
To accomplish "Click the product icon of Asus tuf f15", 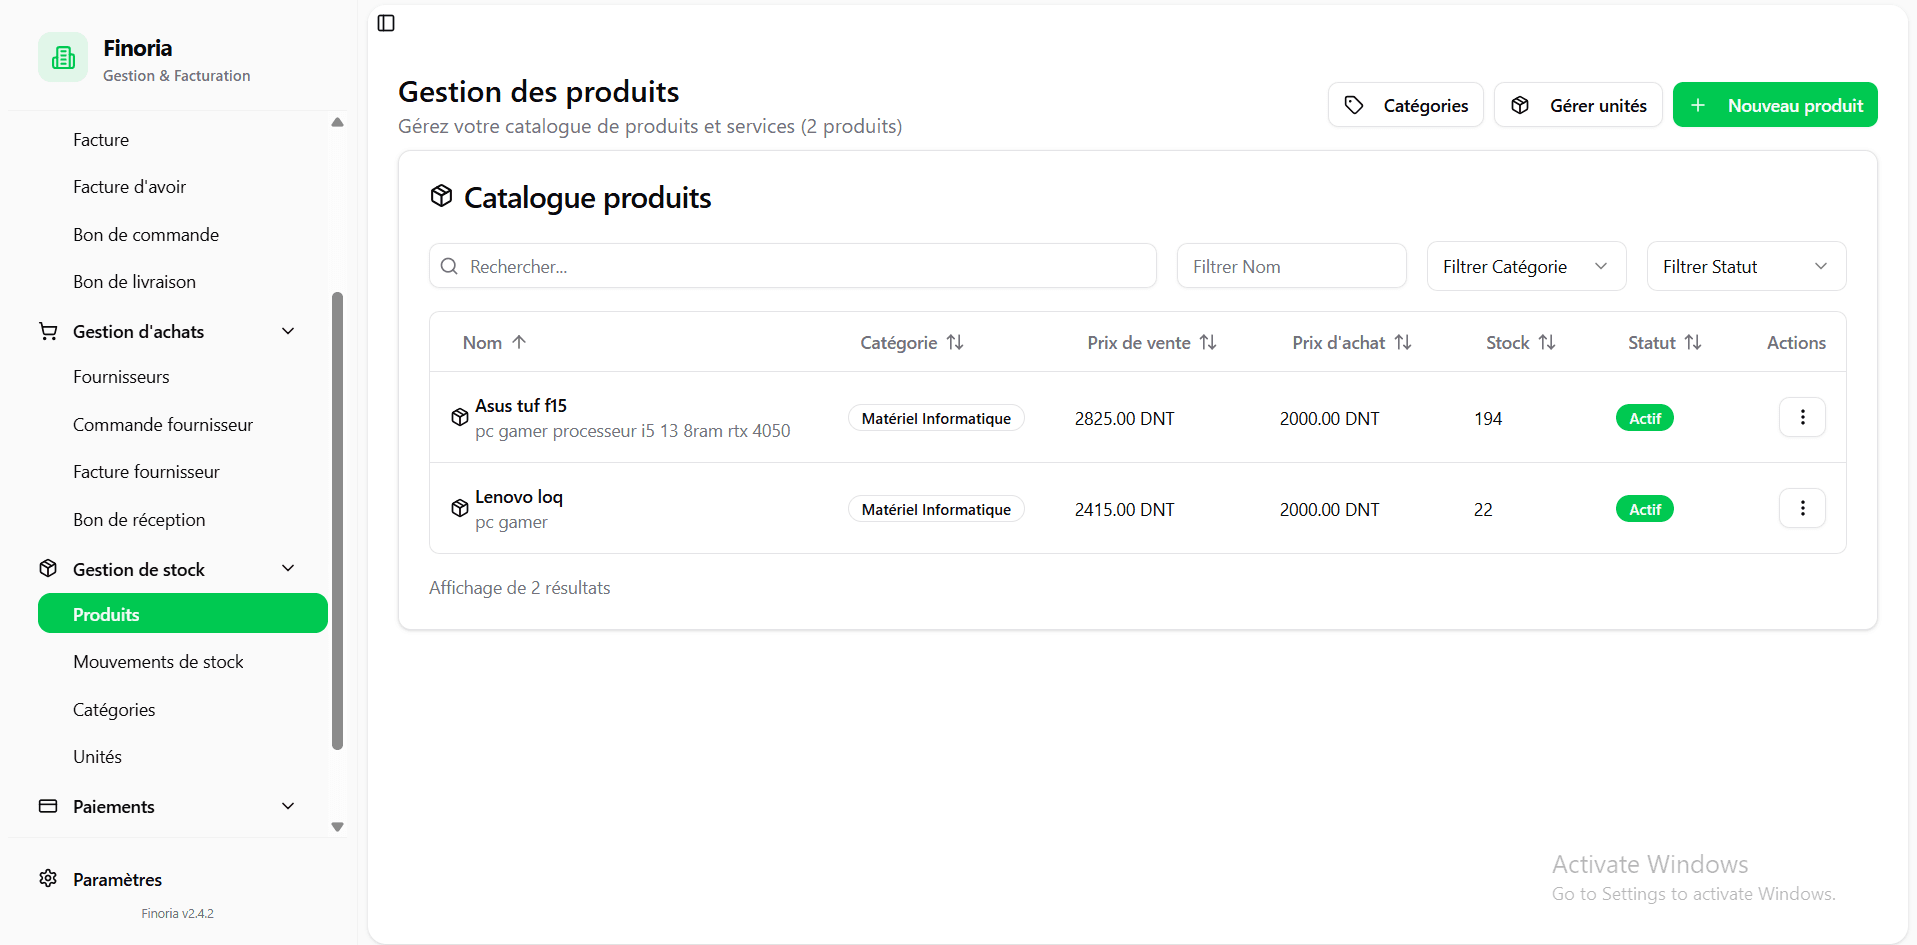I will (460, 417).
